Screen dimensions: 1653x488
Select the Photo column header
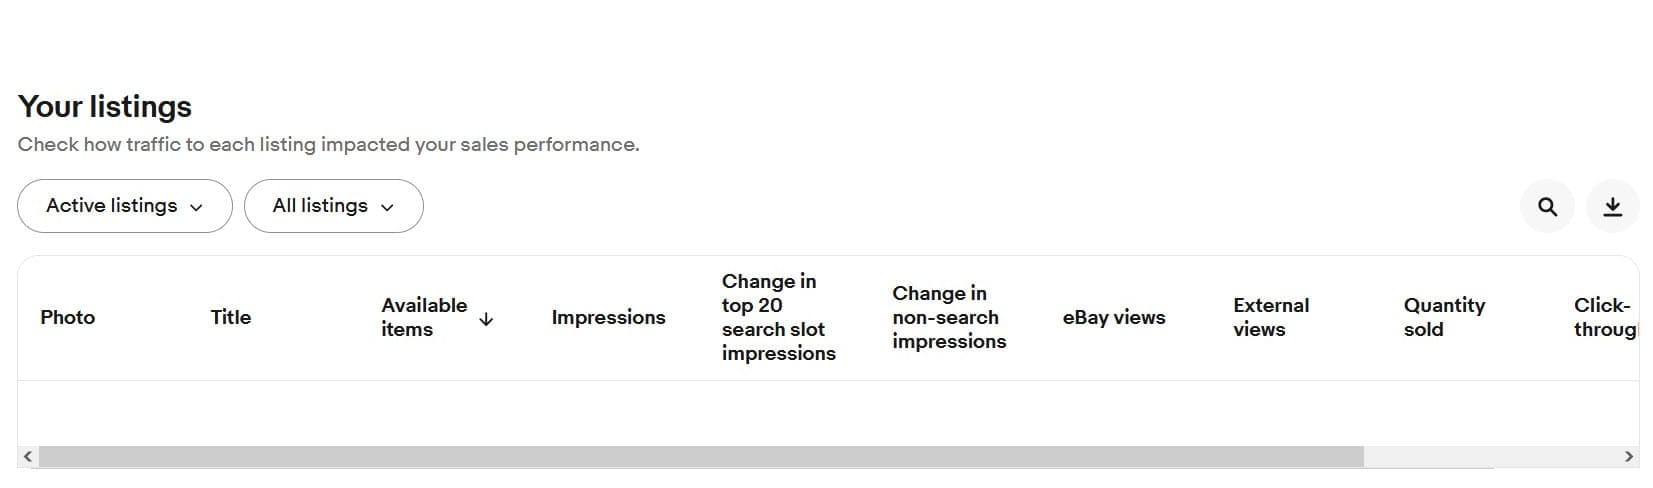coord(67,317)
